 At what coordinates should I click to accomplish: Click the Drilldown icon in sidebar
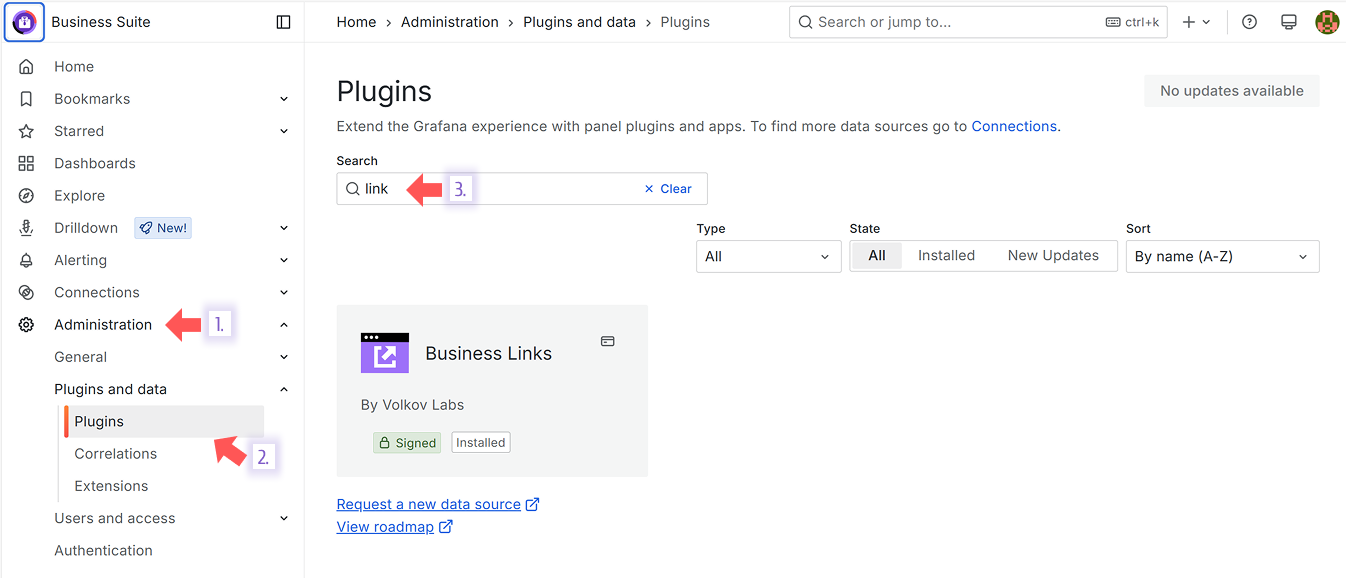tap(26, 228)
